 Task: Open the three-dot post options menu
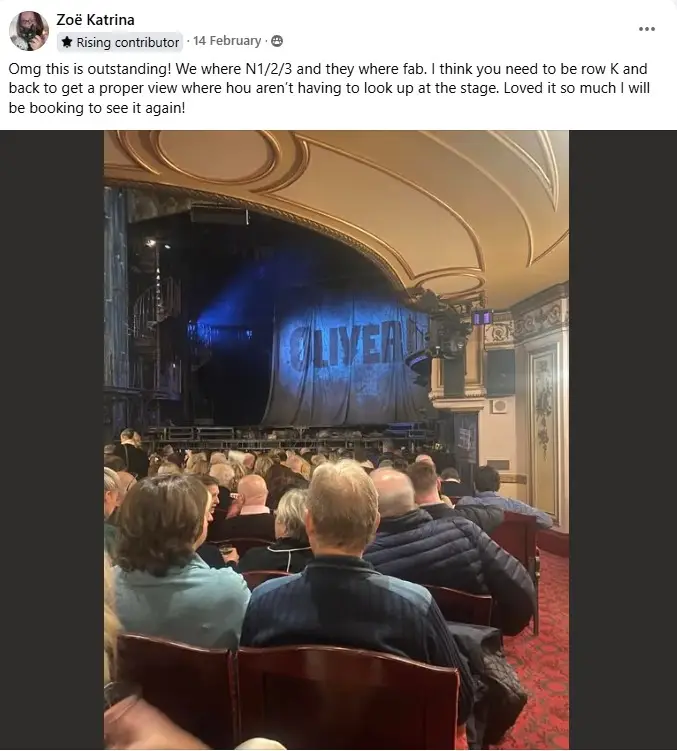(x=646, y=29)
